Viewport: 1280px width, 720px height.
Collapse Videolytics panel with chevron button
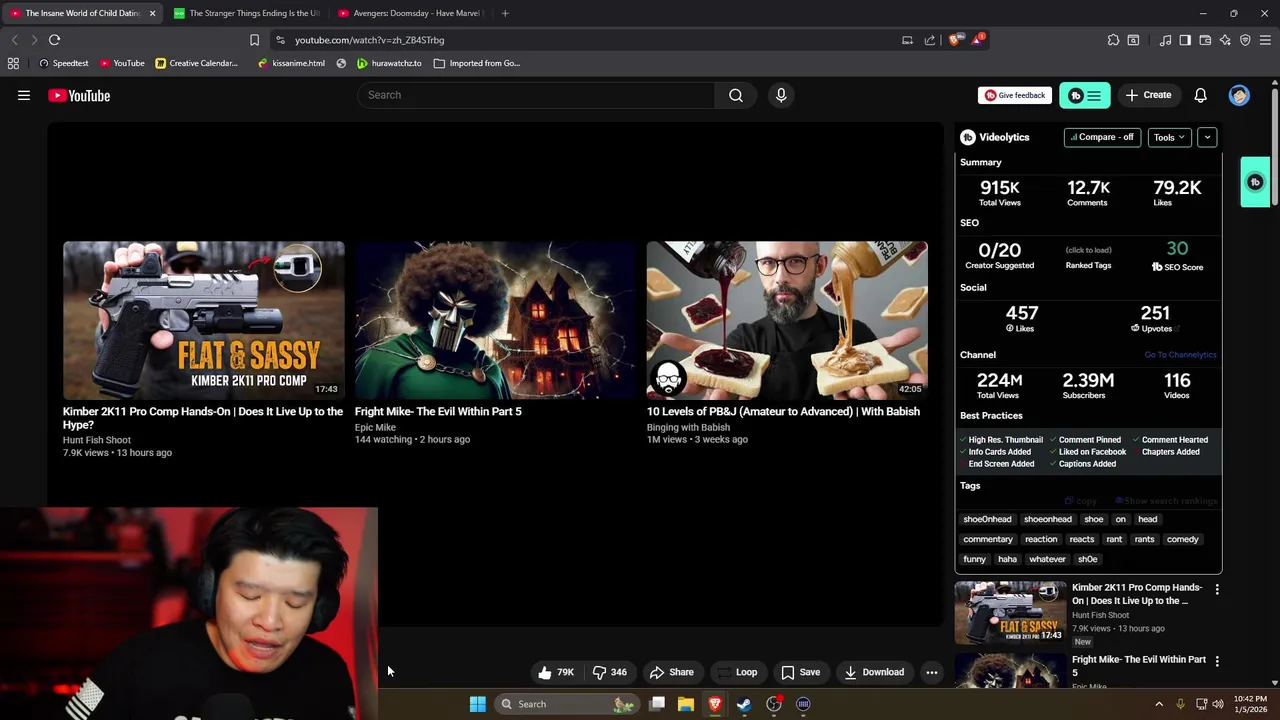pyautogui.click(x=1207, y=137)
